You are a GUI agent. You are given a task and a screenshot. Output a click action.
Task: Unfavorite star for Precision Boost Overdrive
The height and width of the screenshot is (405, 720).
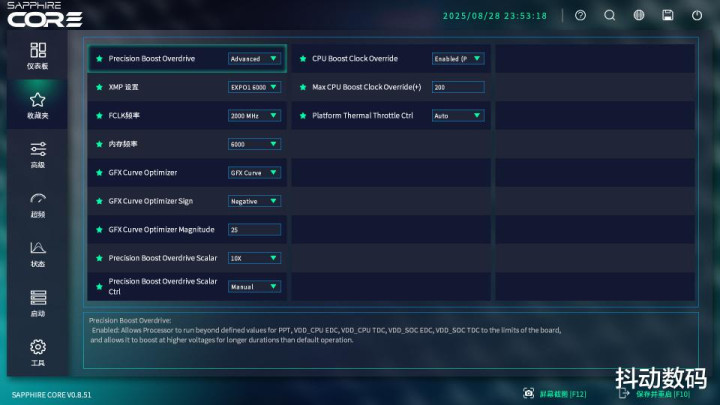click(x=99, y=59)
